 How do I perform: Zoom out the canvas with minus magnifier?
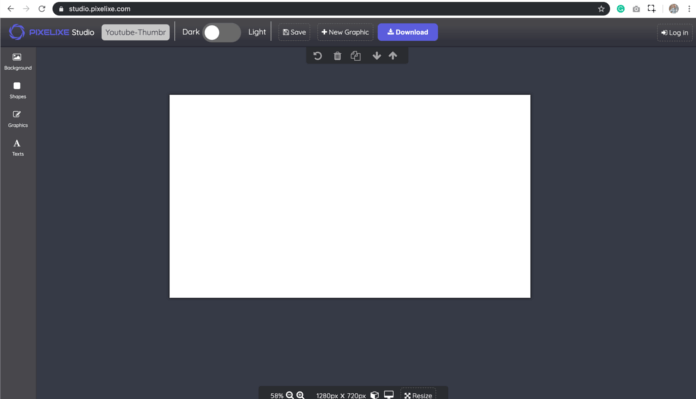290,395
